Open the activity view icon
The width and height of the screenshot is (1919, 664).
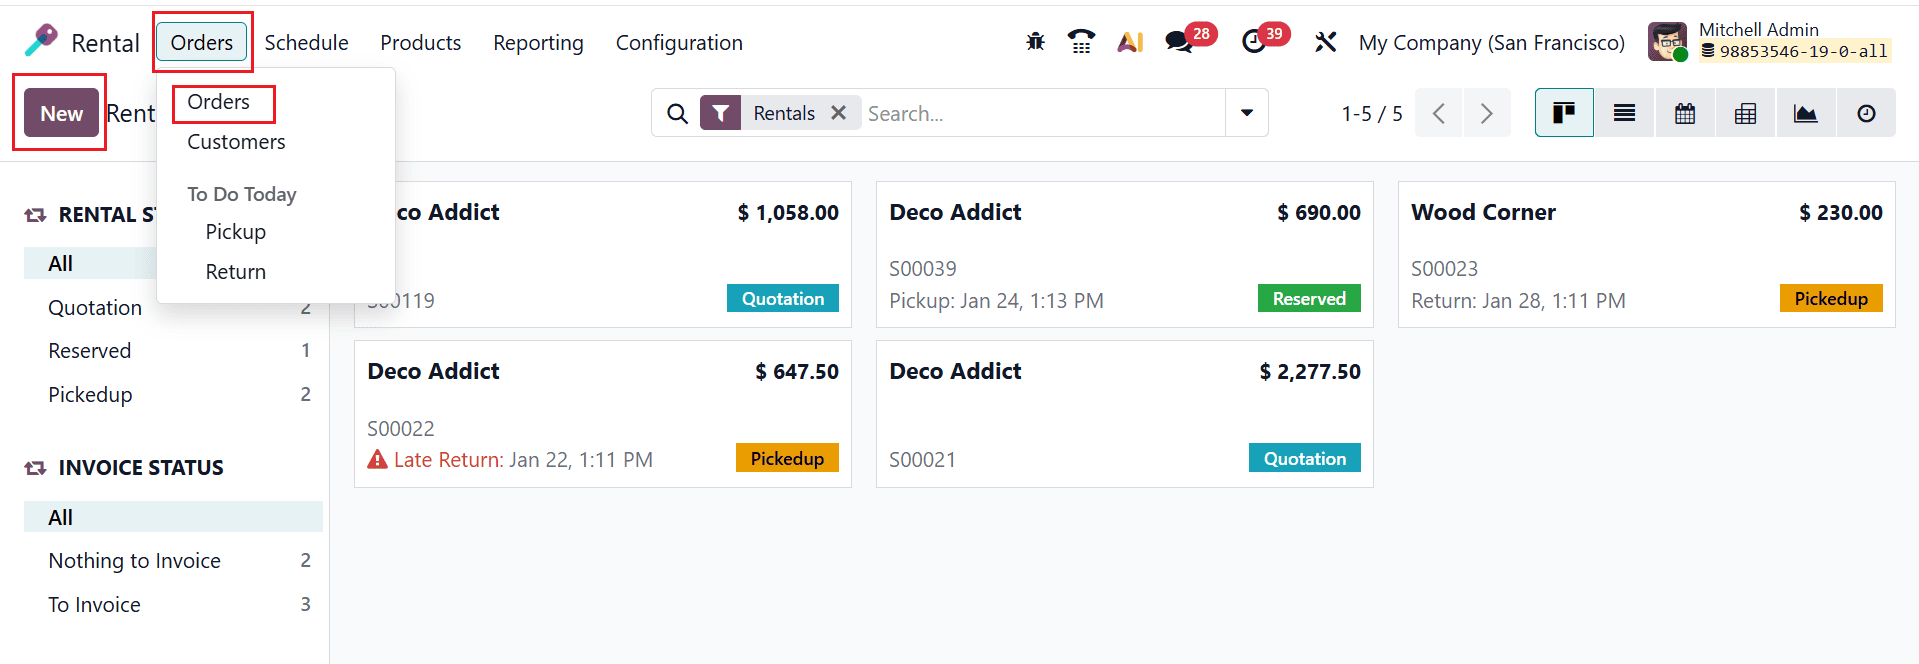tap(1865, 112)
